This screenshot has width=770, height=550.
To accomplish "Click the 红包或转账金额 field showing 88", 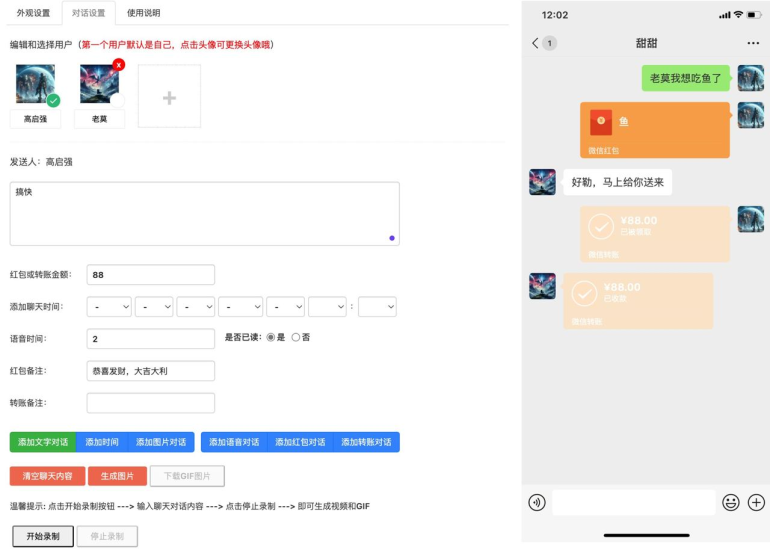I will tap(151, 275).
